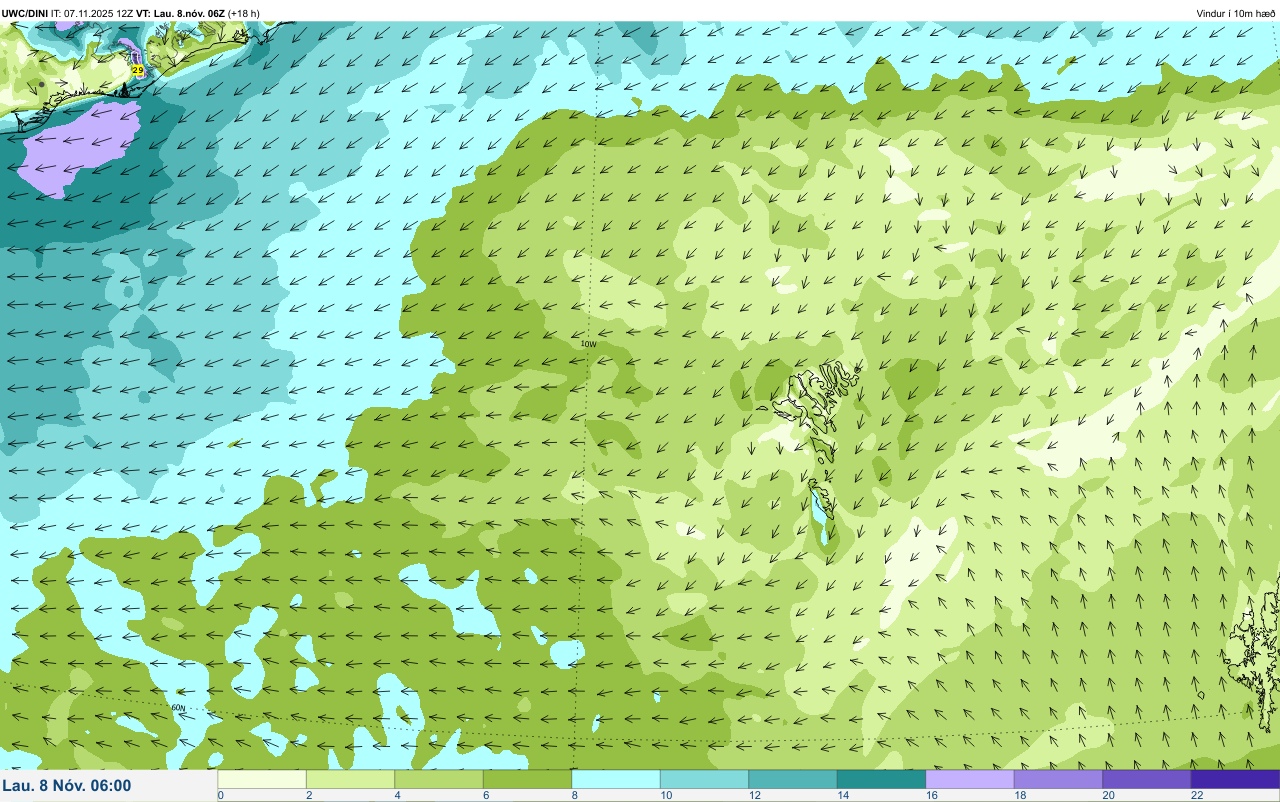
Task: Click the 'VT: Lau. 8.nóv. 06Z' valid time text
Action: coord(180,13)
